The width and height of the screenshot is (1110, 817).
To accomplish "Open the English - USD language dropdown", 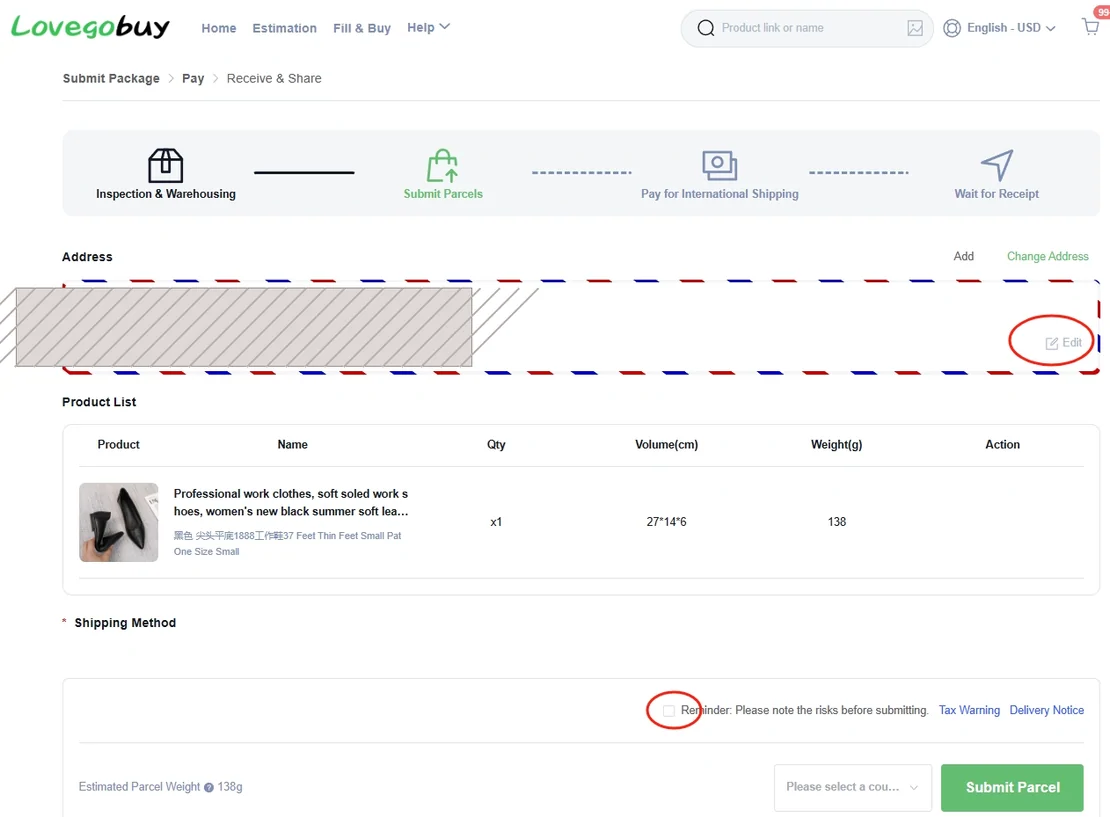I will [x=1011, y=28].
